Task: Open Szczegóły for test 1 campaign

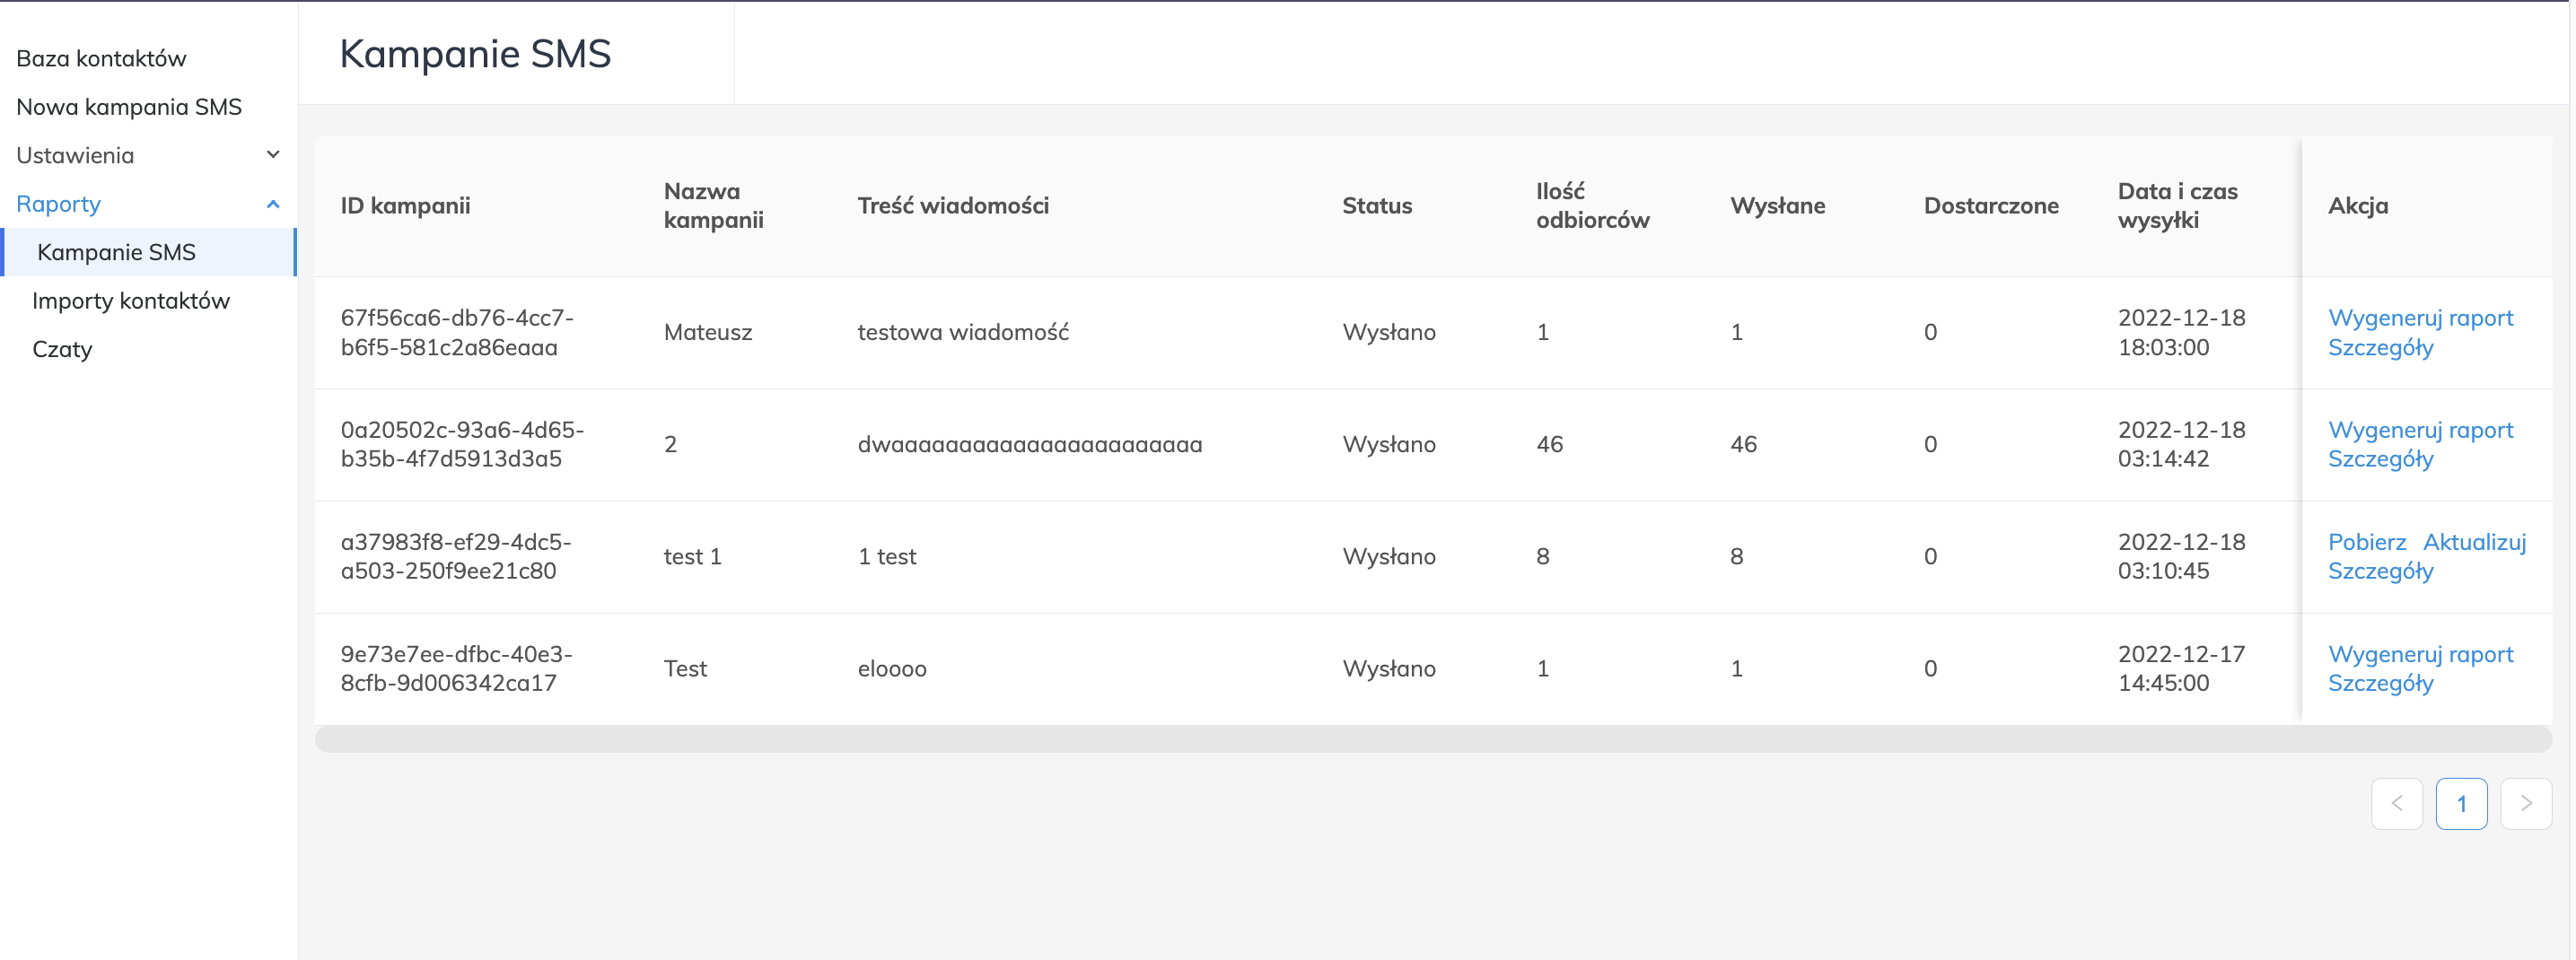Action: [x=2380, y=571]
